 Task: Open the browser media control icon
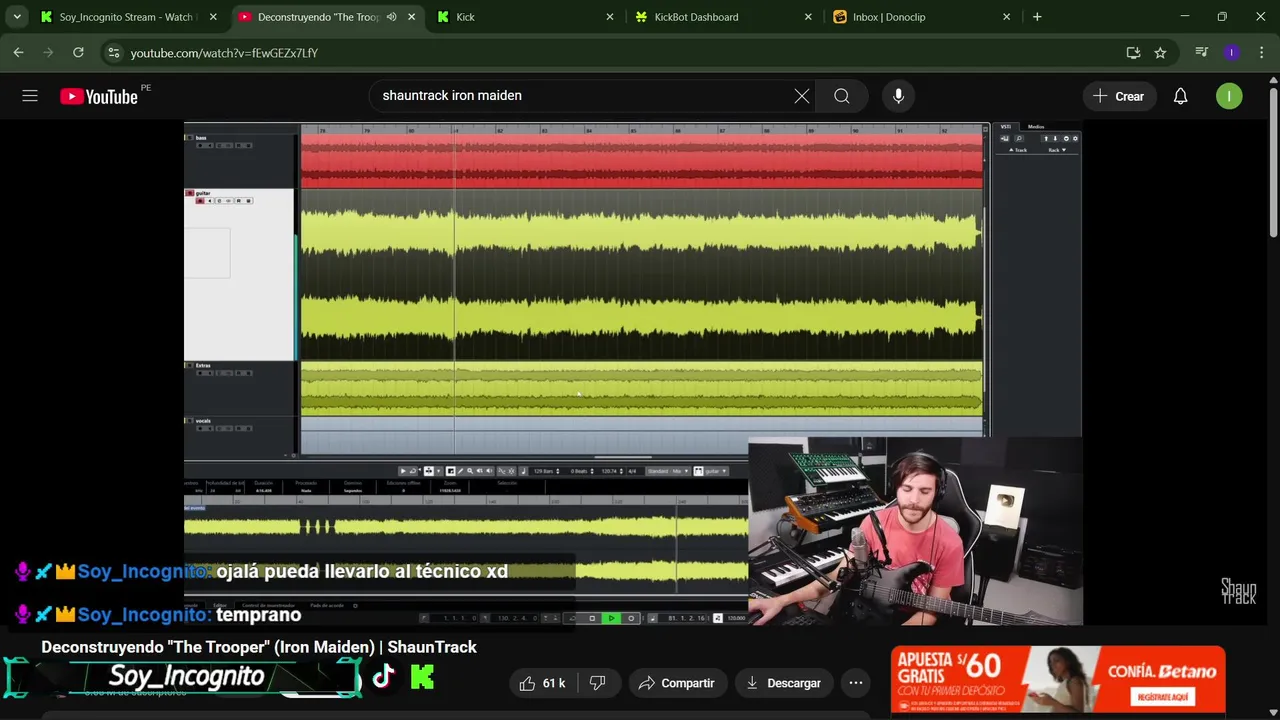(x=1202, y=53)
